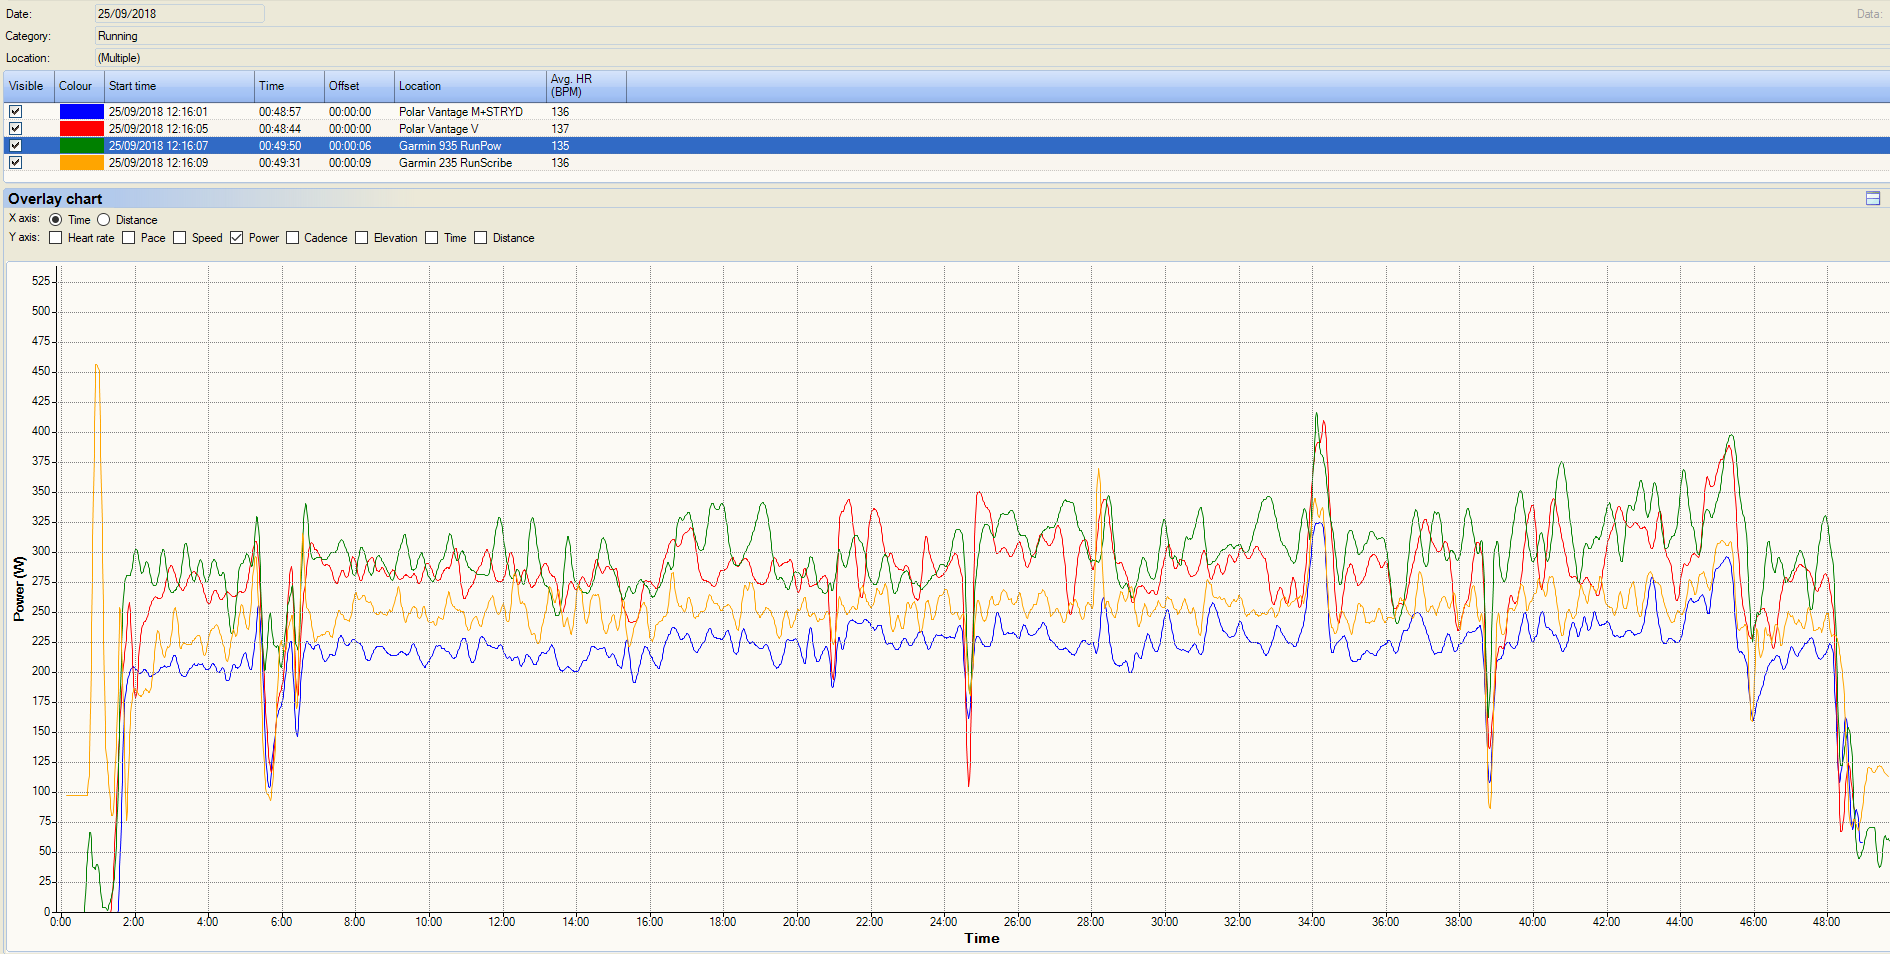1890x954 pixels.
Task: Click the Date field showing 25/09/2018
Action: [180, 14]
